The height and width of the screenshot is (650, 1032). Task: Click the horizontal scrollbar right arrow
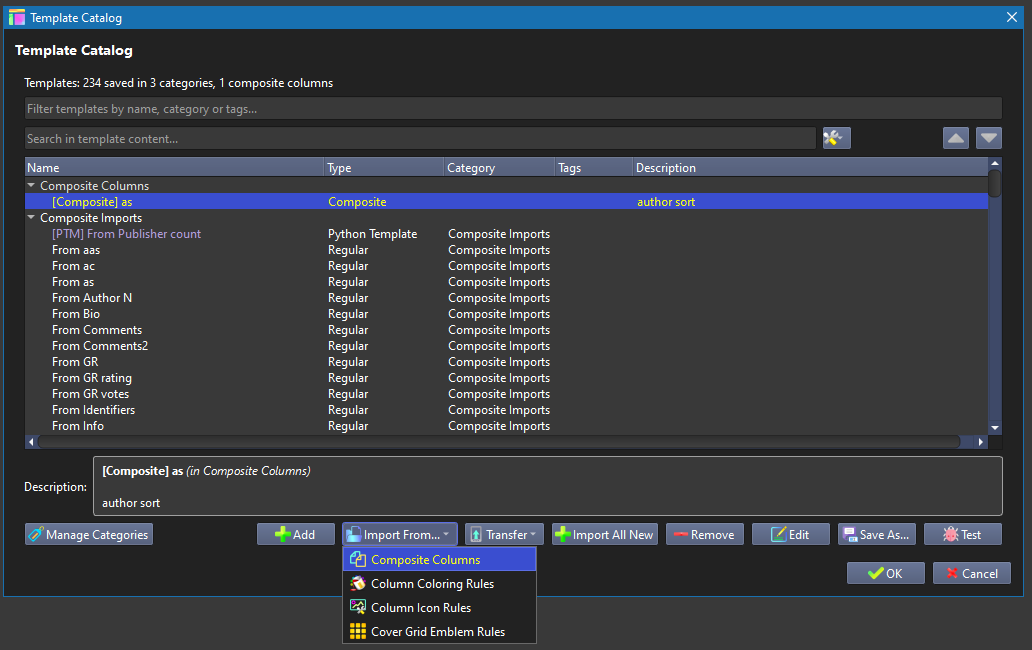pyautogui.click(x=981, y=442)
